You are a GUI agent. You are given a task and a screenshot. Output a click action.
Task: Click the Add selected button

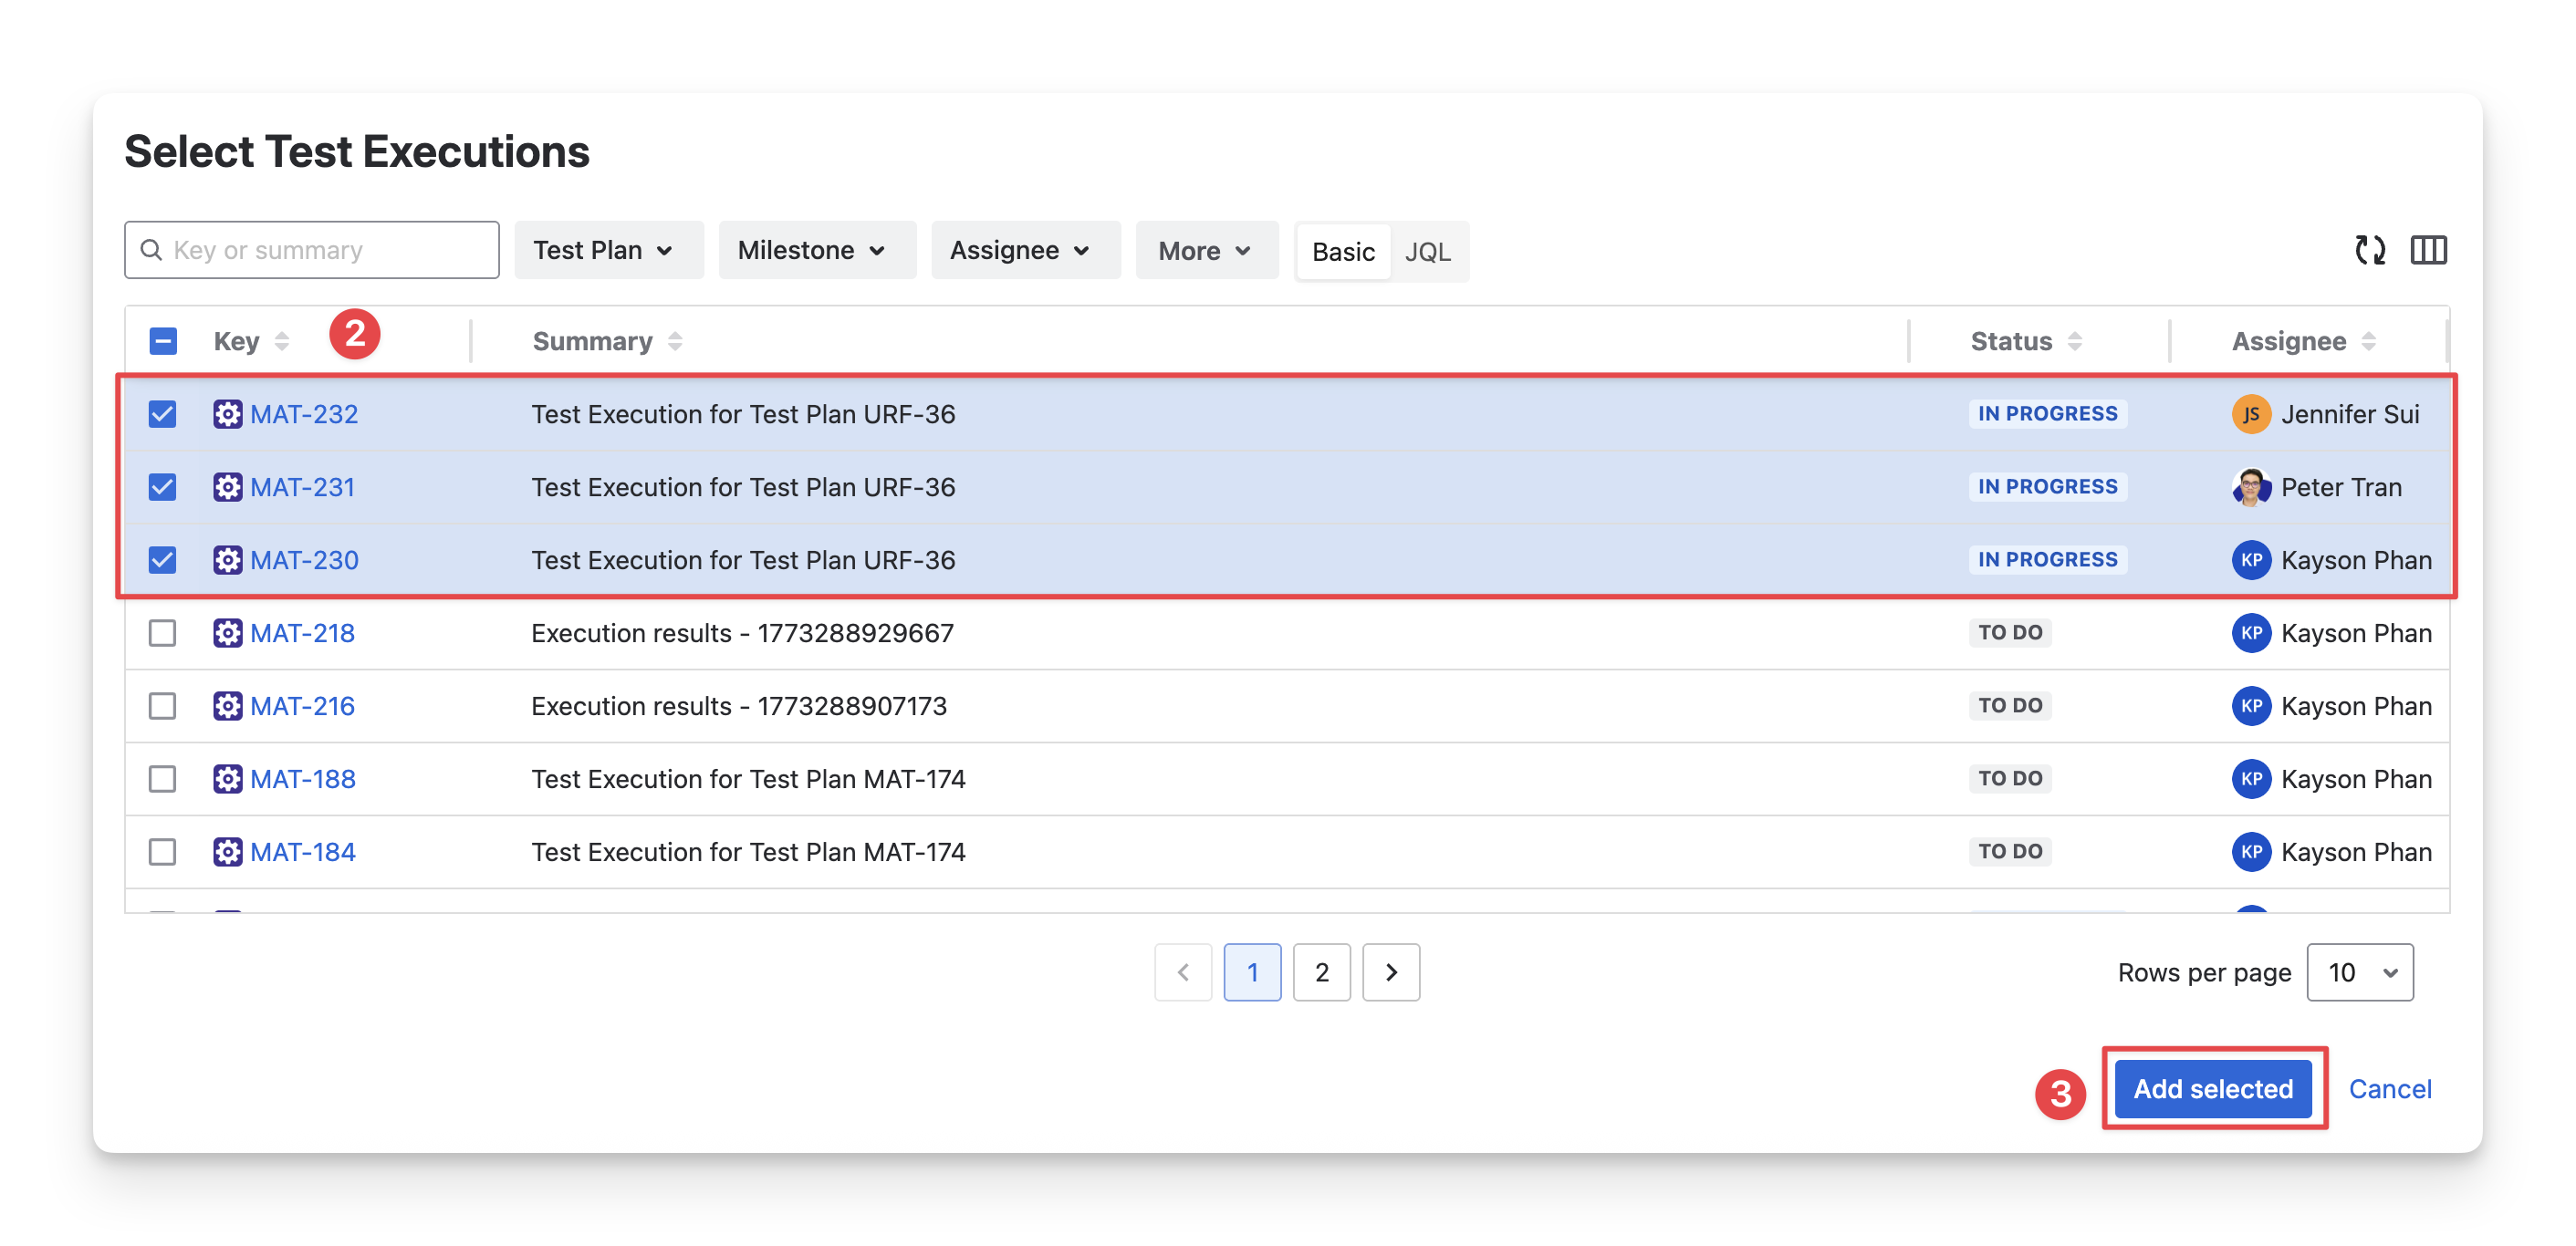[2212, 1089]
